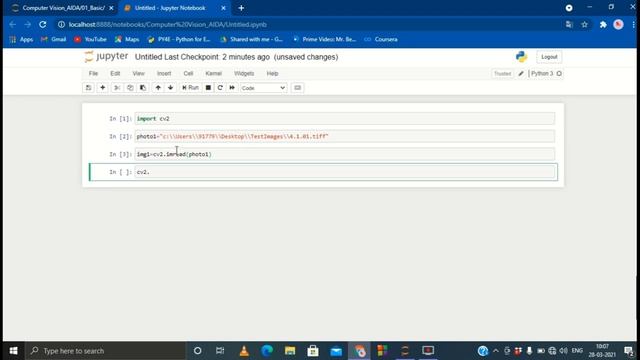This screenshot has height=360, width=640.
Task: Open File Explorer from taskbar
Action: 290,351
